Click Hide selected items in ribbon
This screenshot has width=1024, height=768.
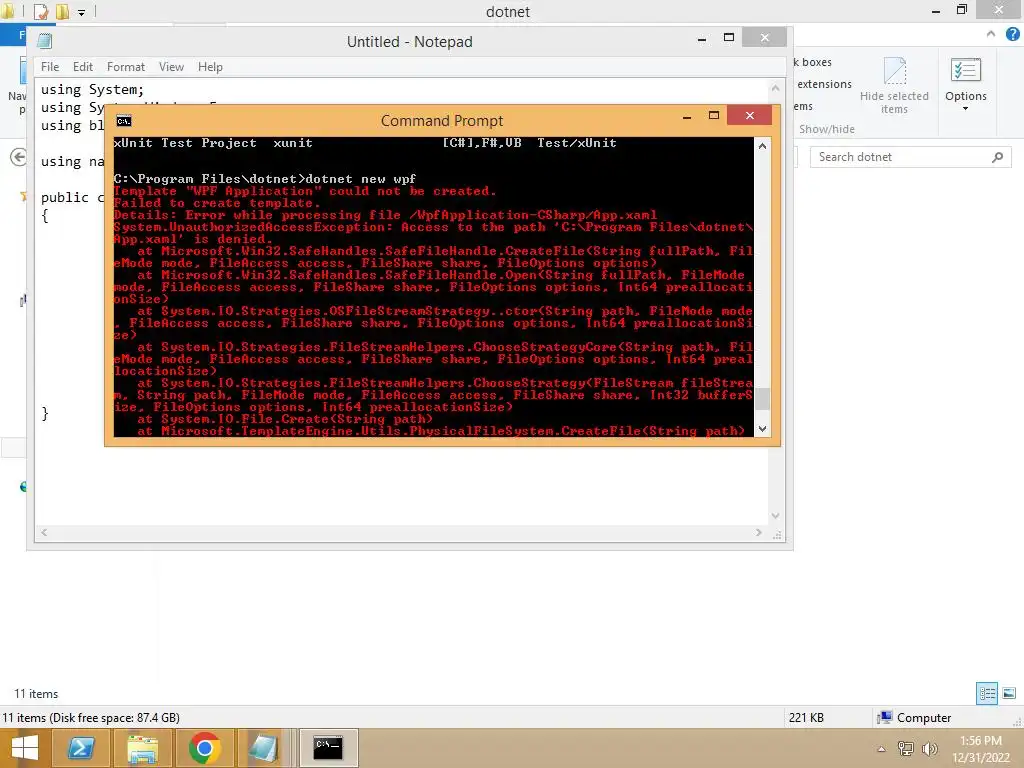click(894, 86)
